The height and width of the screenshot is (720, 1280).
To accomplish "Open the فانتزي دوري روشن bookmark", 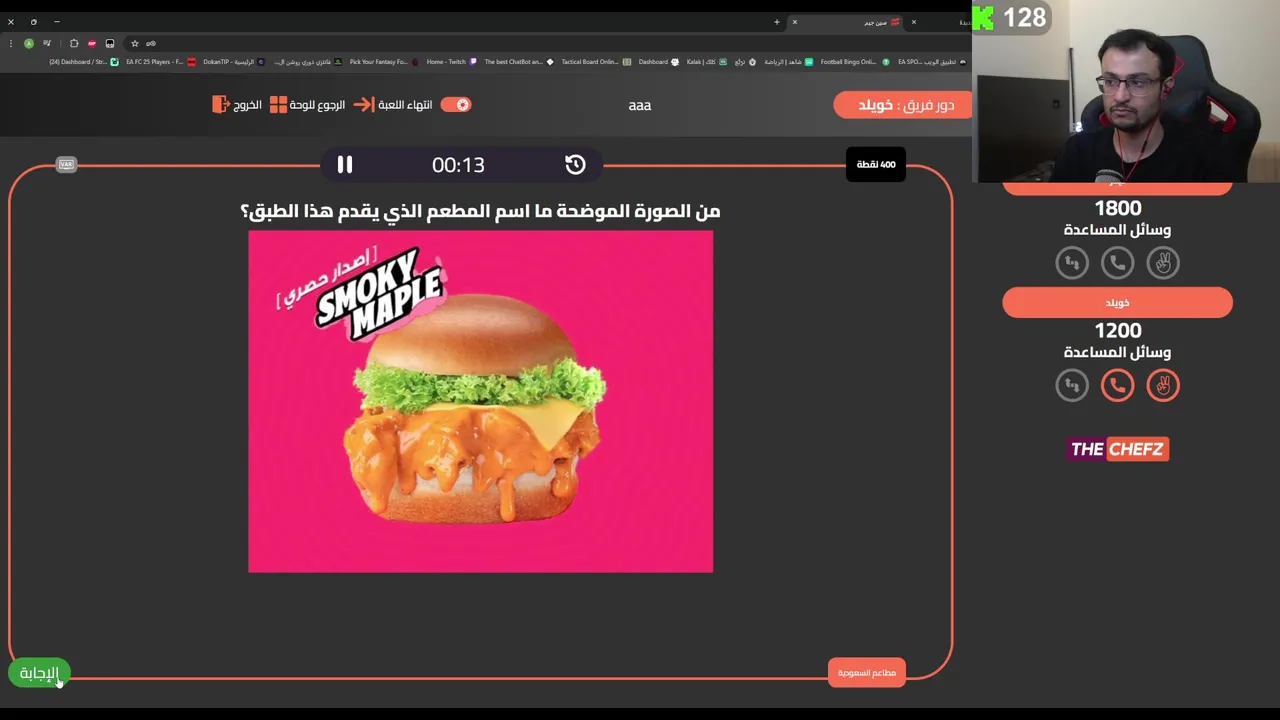I will [308, 62].
